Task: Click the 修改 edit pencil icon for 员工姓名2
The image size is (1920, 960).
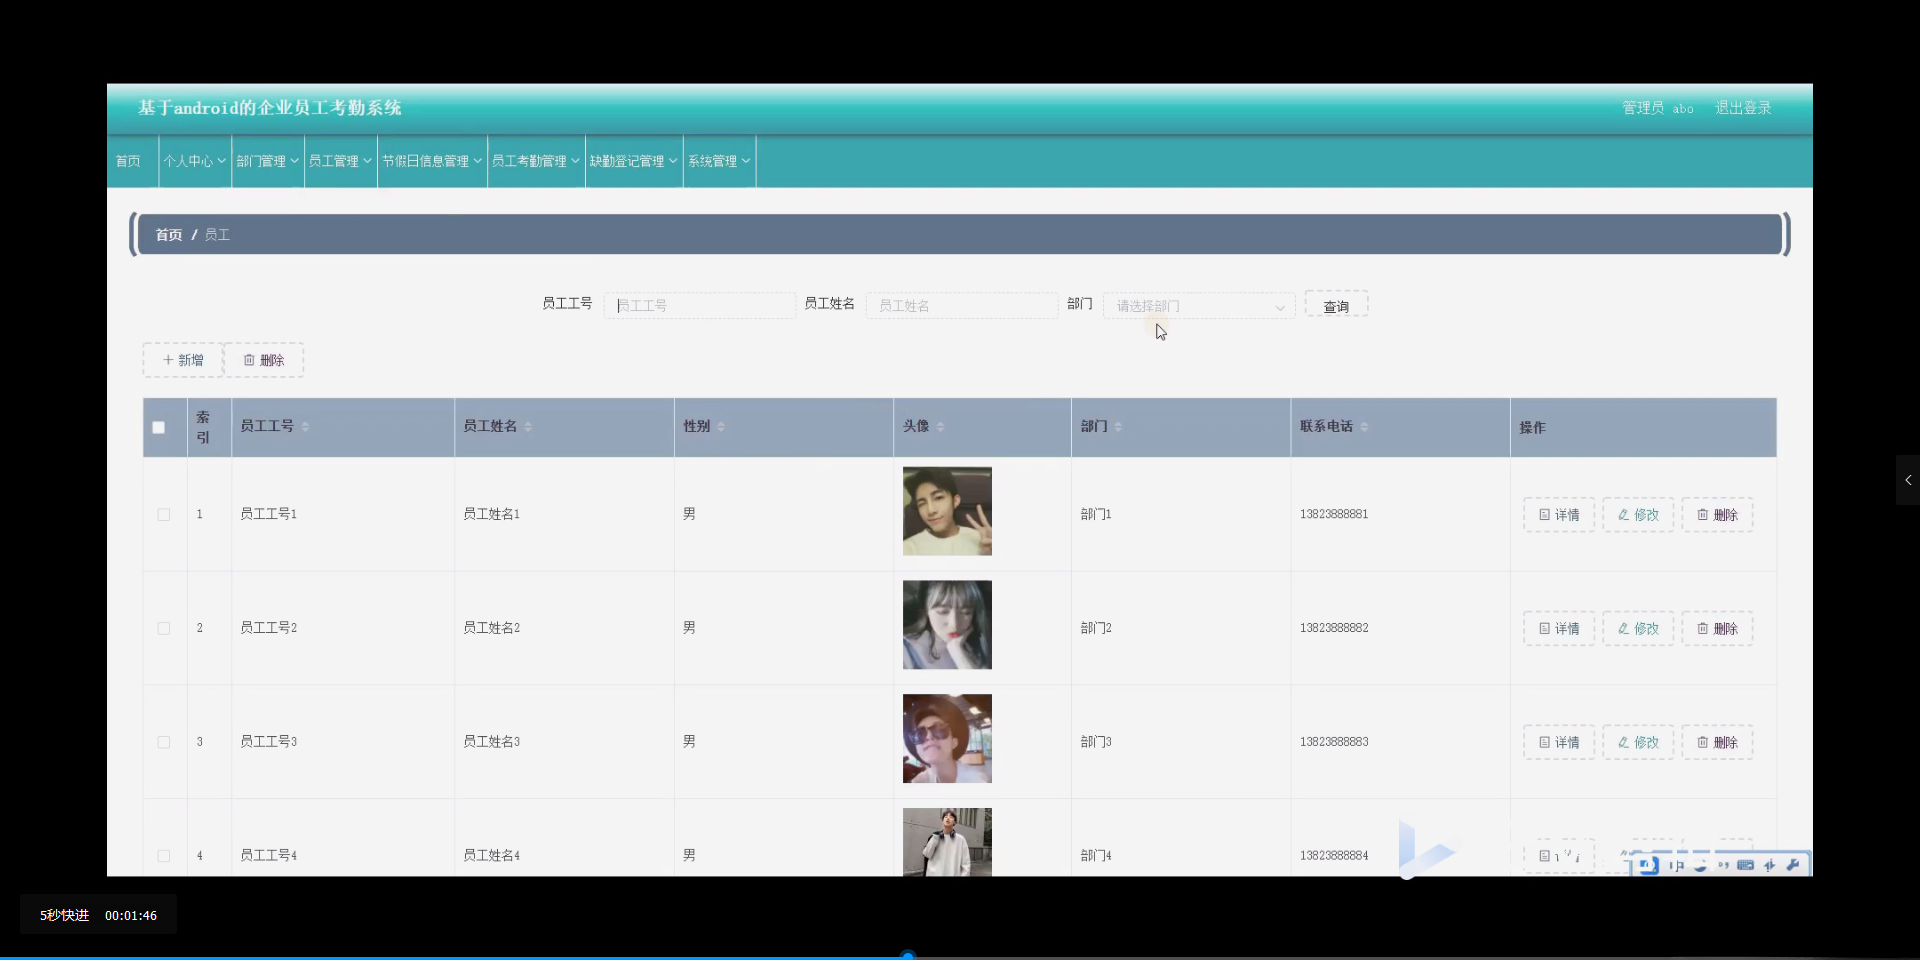Action: pyautogui.click(x=1623, y=628)
